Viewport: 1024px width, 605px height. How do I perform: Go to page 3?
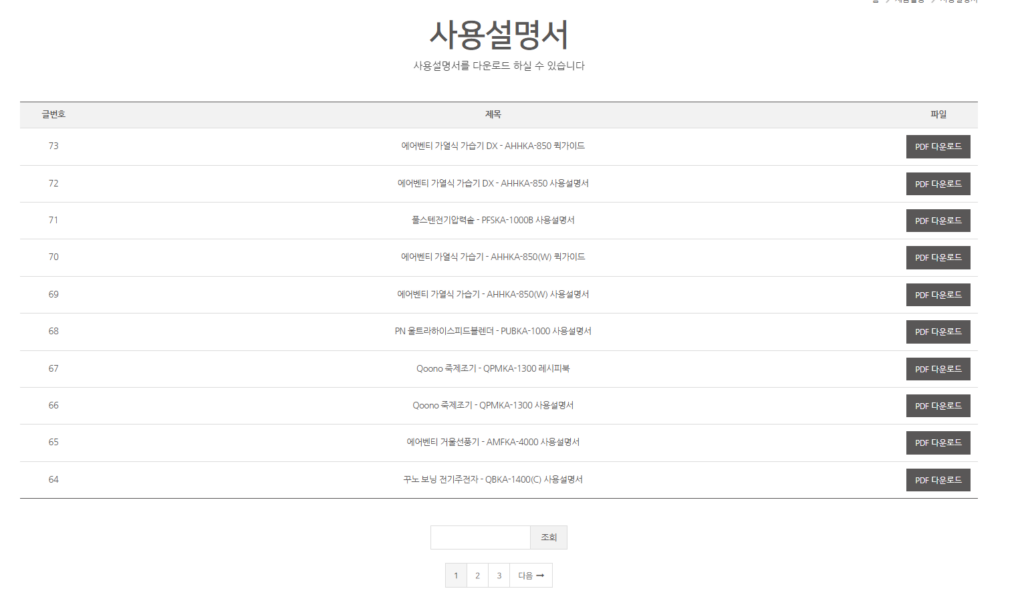(x=499, y=576)
